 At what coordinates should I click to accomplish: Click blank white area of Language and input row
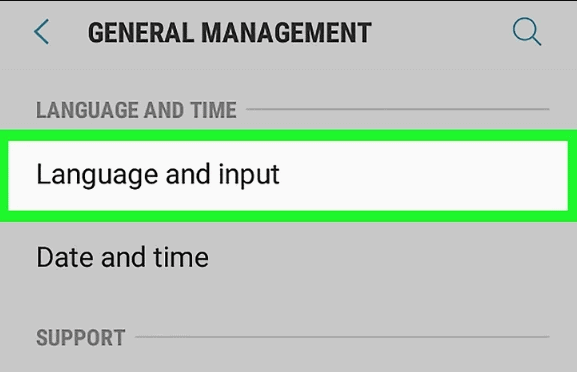[x=423, y=176]
